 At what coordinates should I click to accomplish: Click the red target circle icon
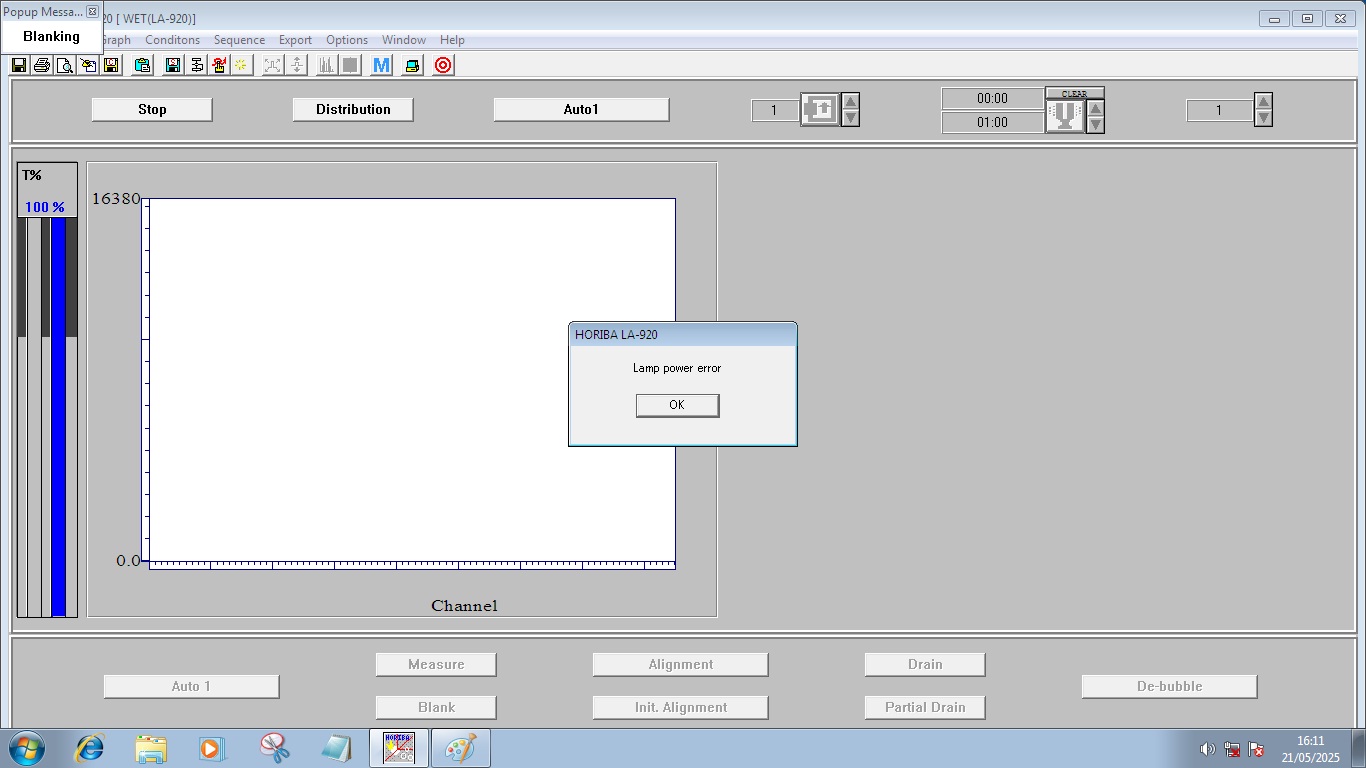pyautogui.click(x=443, y=65)
